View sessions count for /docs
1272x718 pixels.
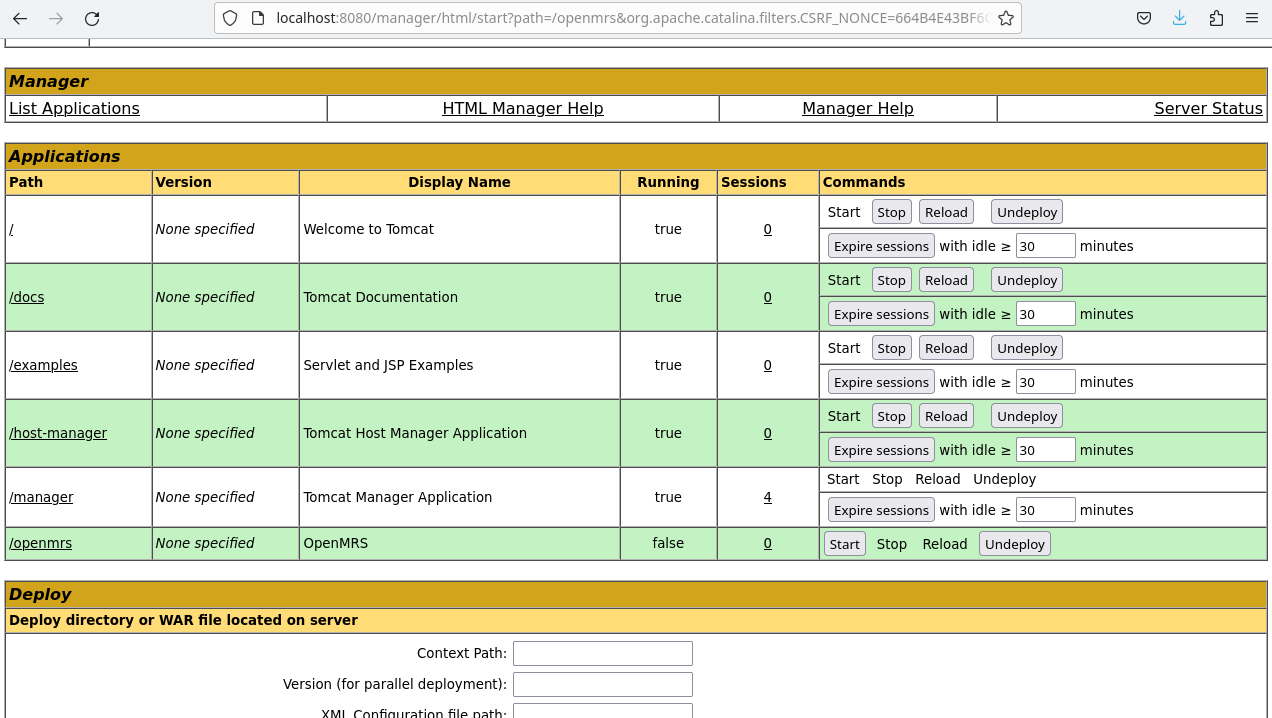(x=768, y=297)
